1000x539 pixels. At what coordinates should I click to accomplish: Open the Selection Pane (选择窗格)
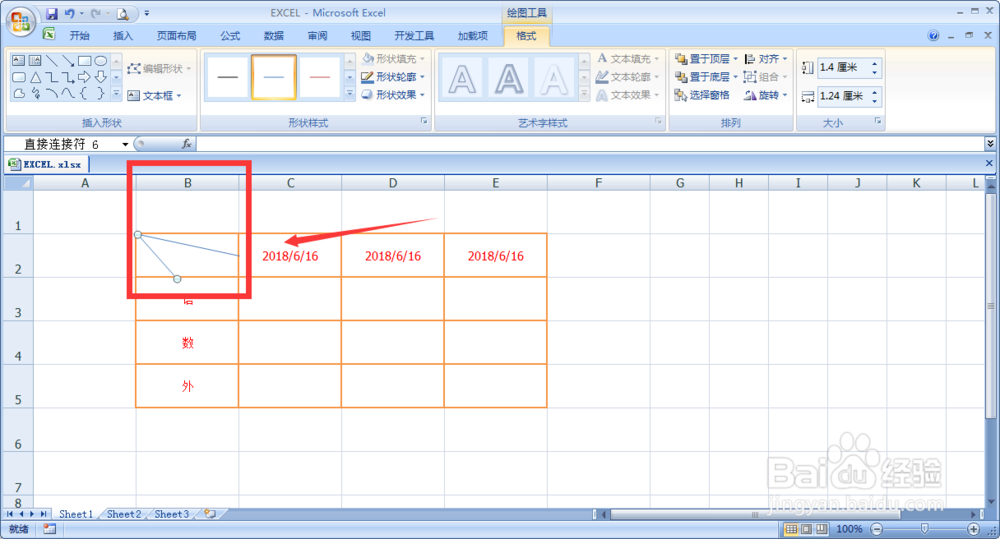coord(702,95)
